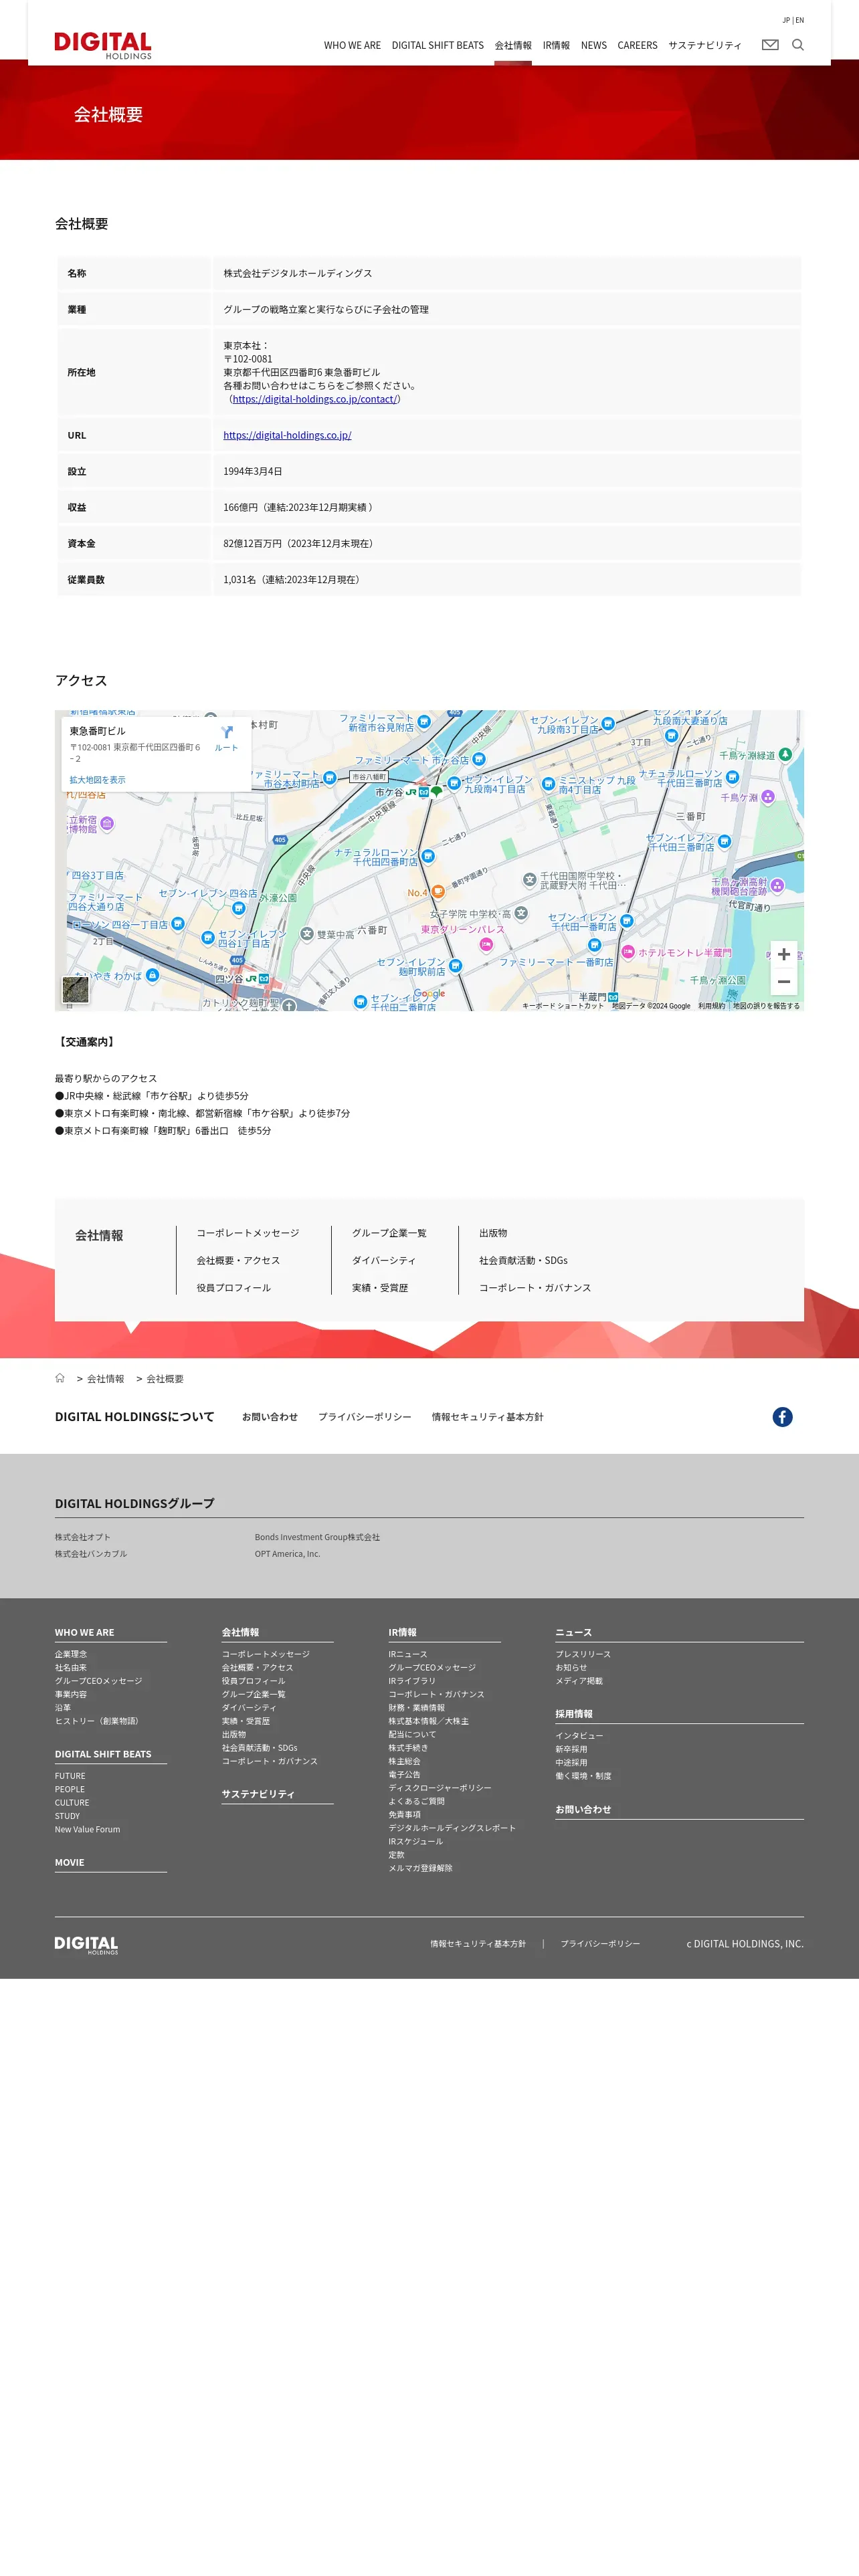Screen dimensions: 859x2576
Task: Open グループ企業一覧 in company info panel
Action: tap(389, 1233)
